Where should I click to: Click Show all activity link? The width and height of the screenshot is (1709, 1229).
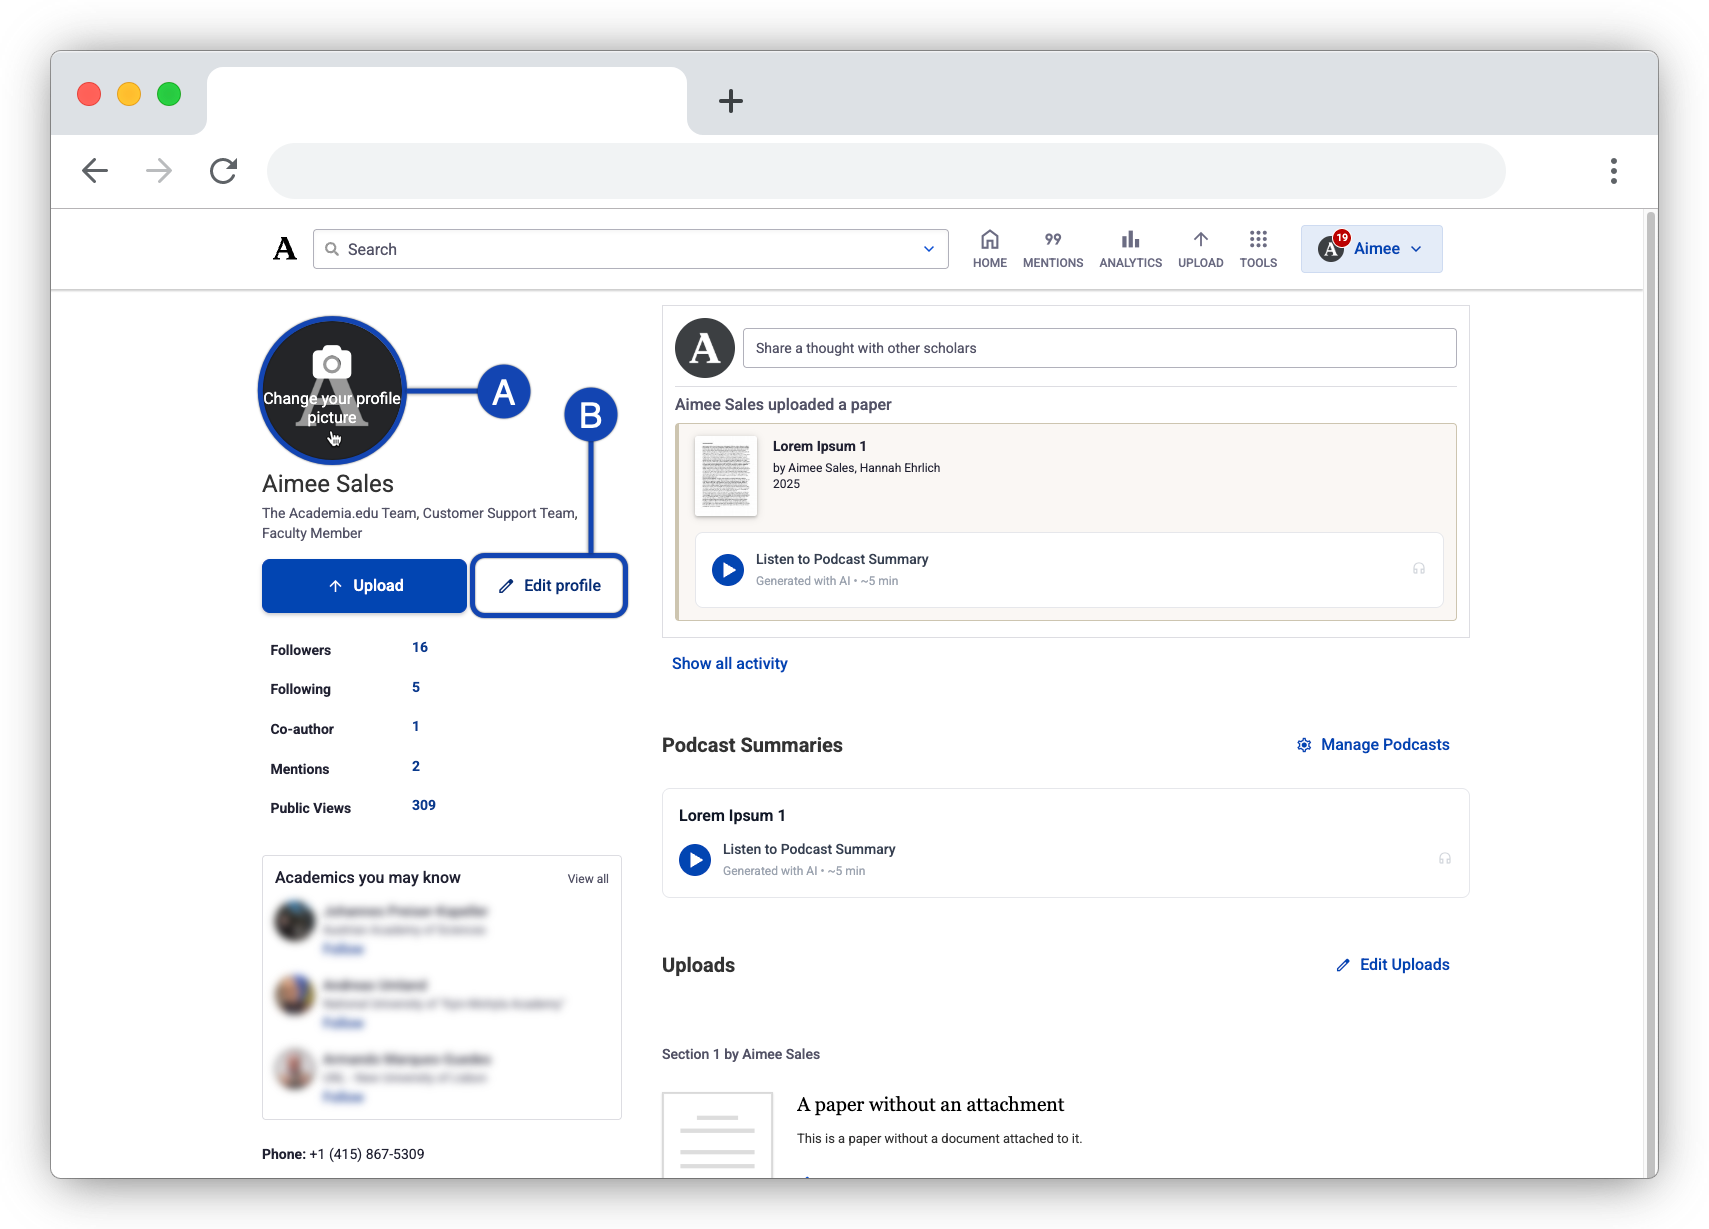729,664
